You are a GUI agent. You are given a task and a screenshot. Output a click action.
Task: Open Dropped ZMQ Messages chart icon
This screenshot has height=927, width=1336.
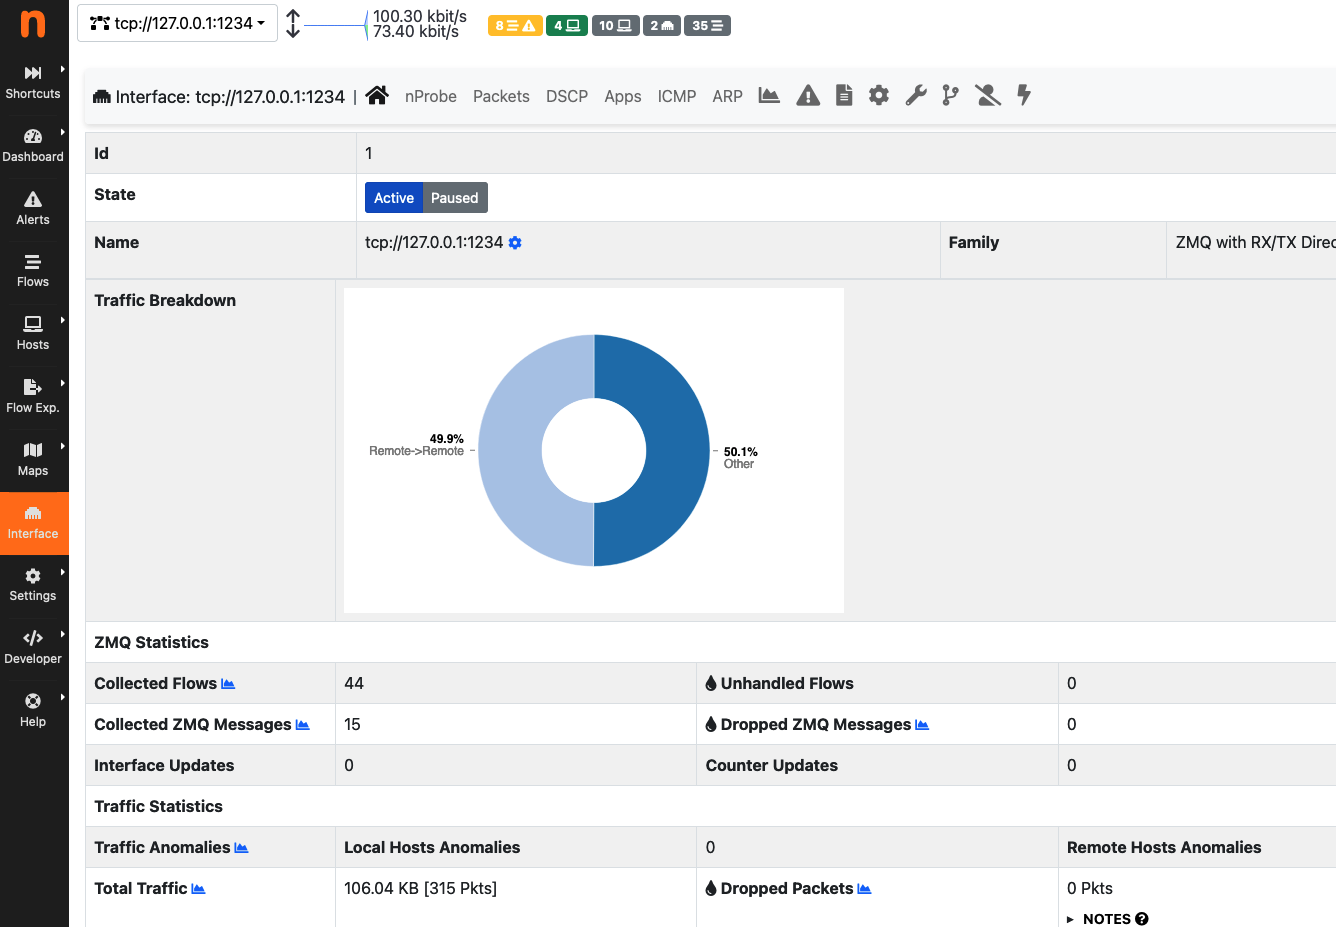pos(922,725)
